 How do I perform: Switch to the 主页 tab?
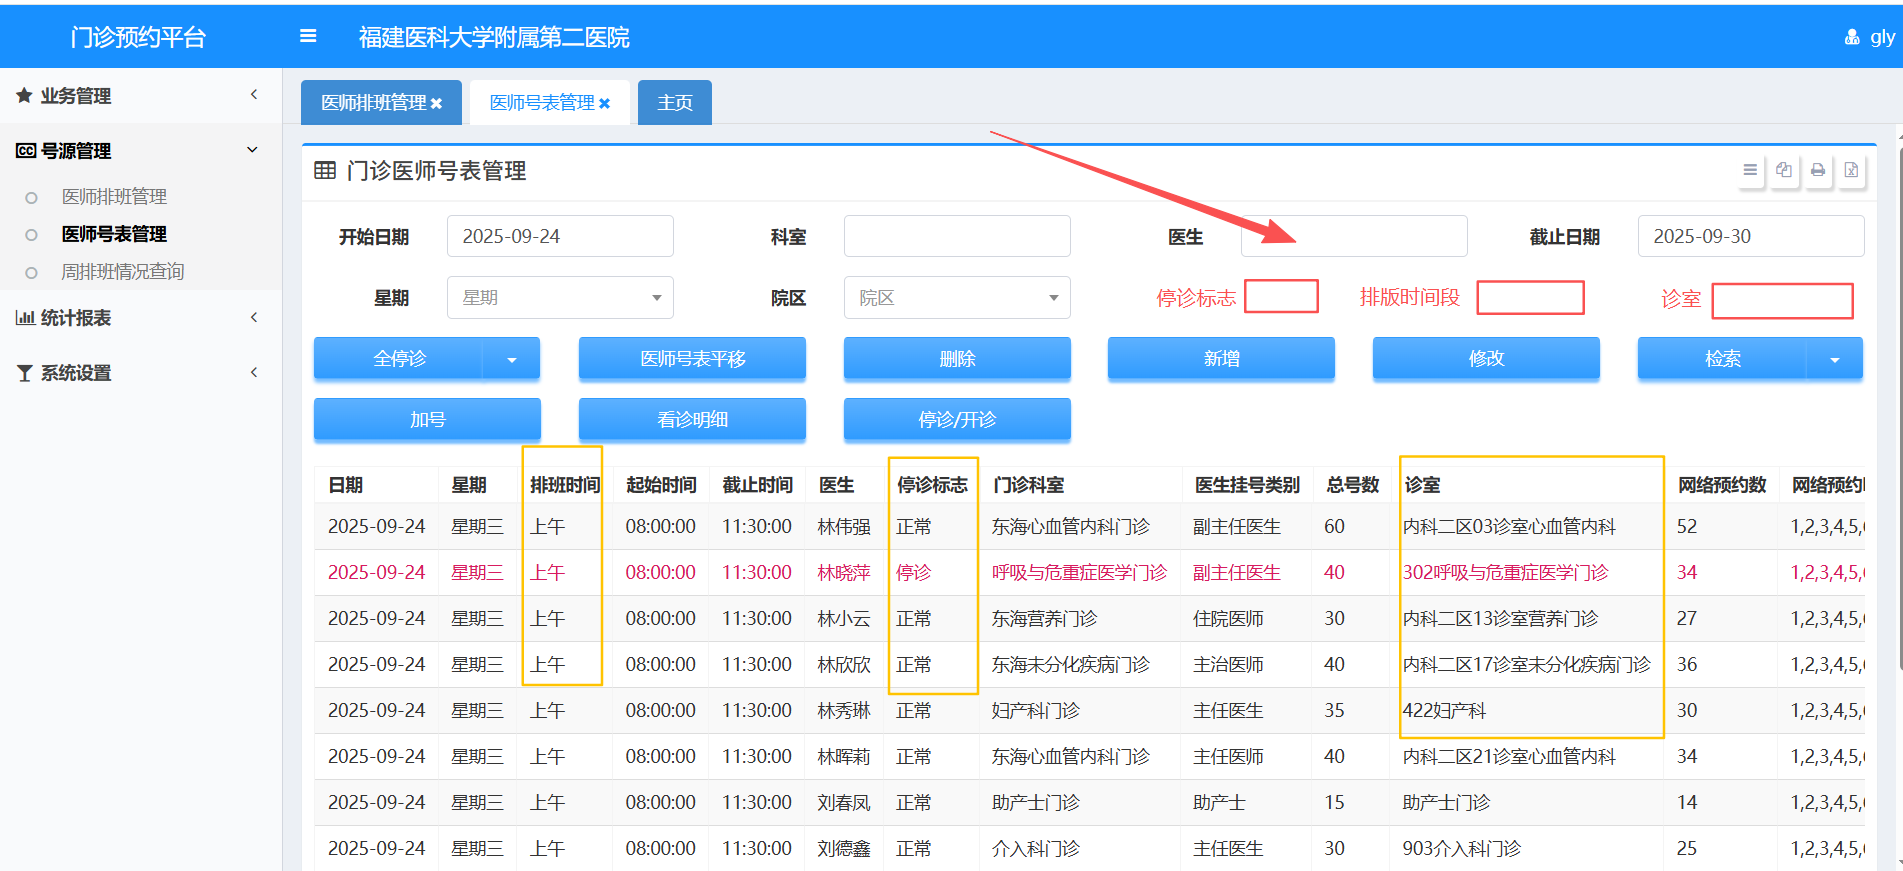tap(675, 103)
